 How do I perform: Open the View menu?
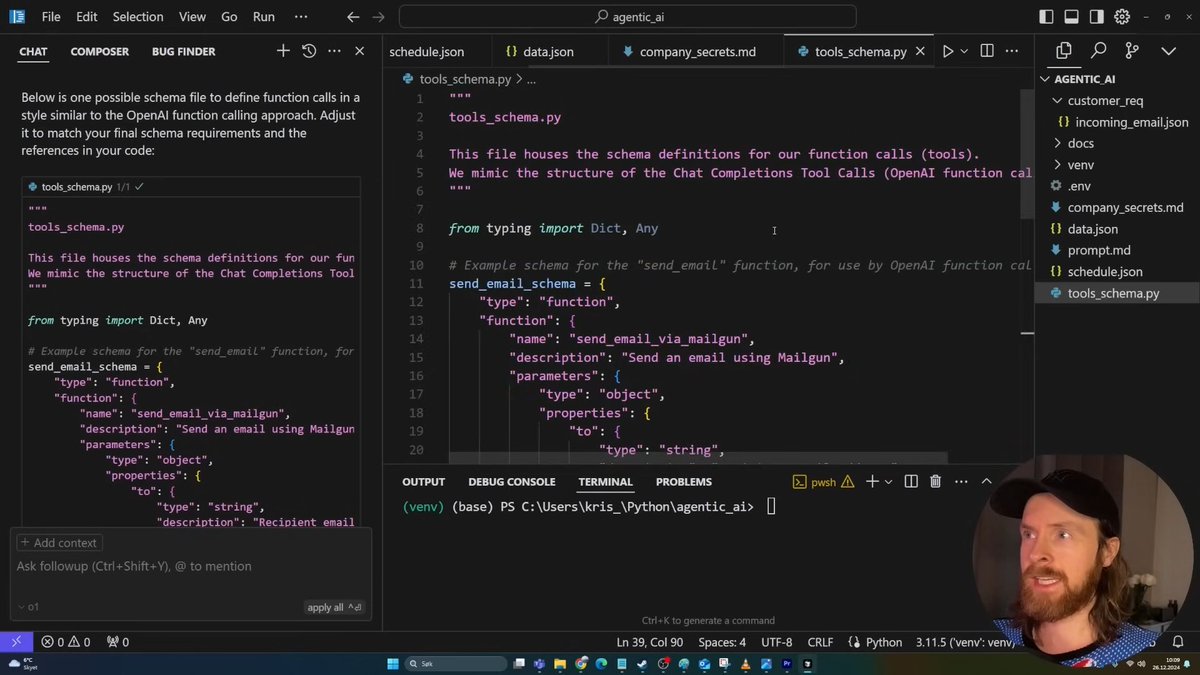(x=192, y=17)
